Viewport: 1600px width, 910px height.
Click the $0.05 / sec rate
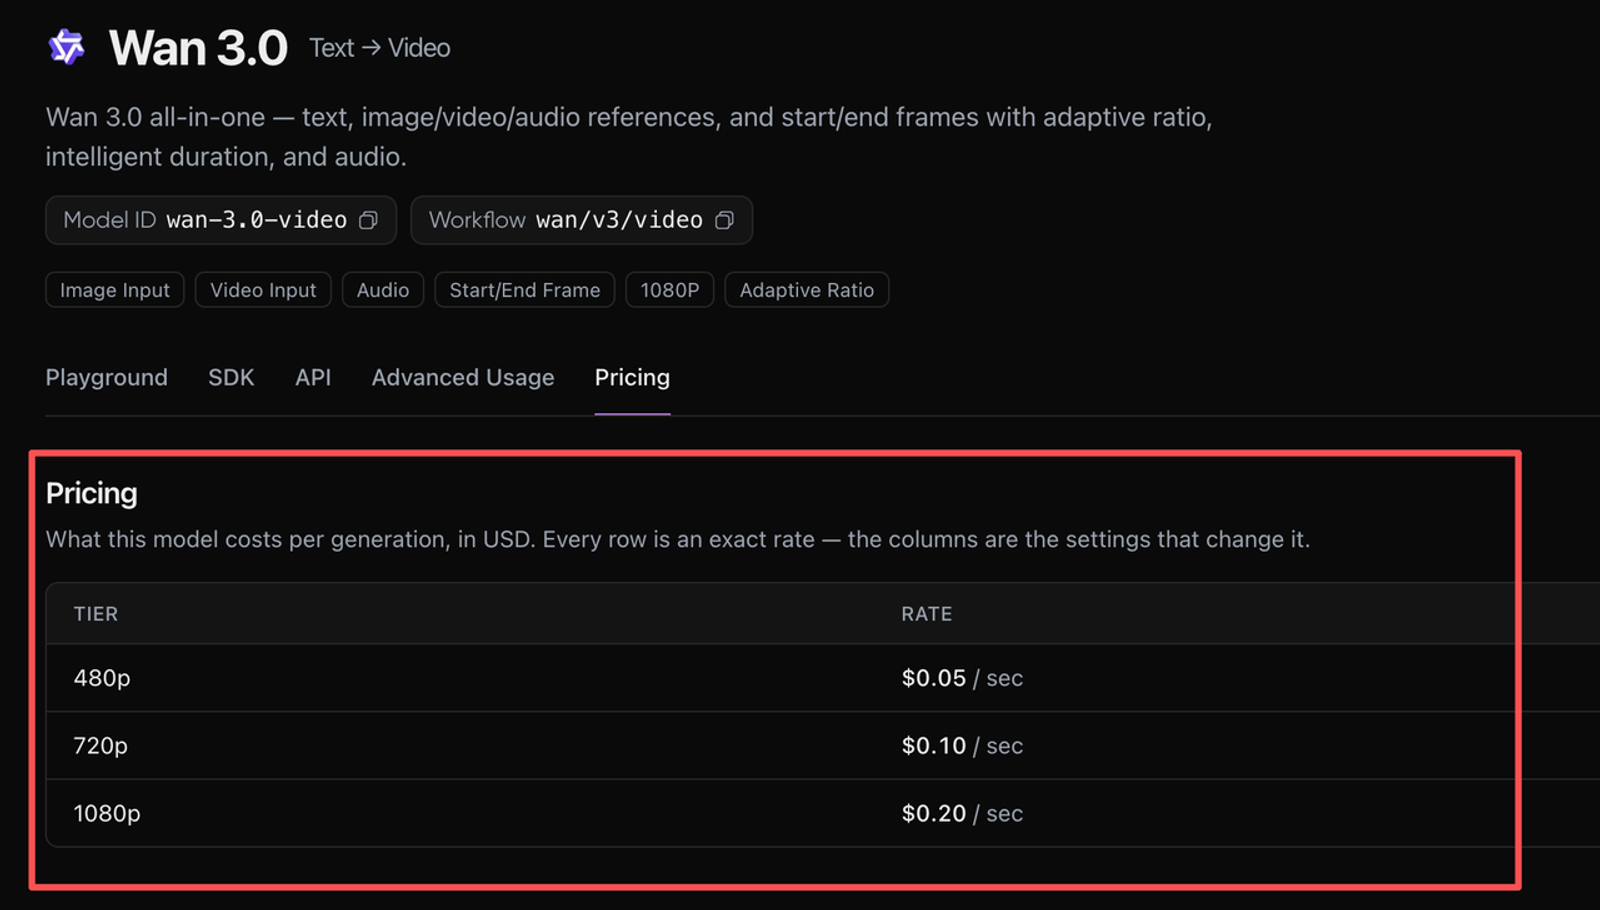pos(962,678)
